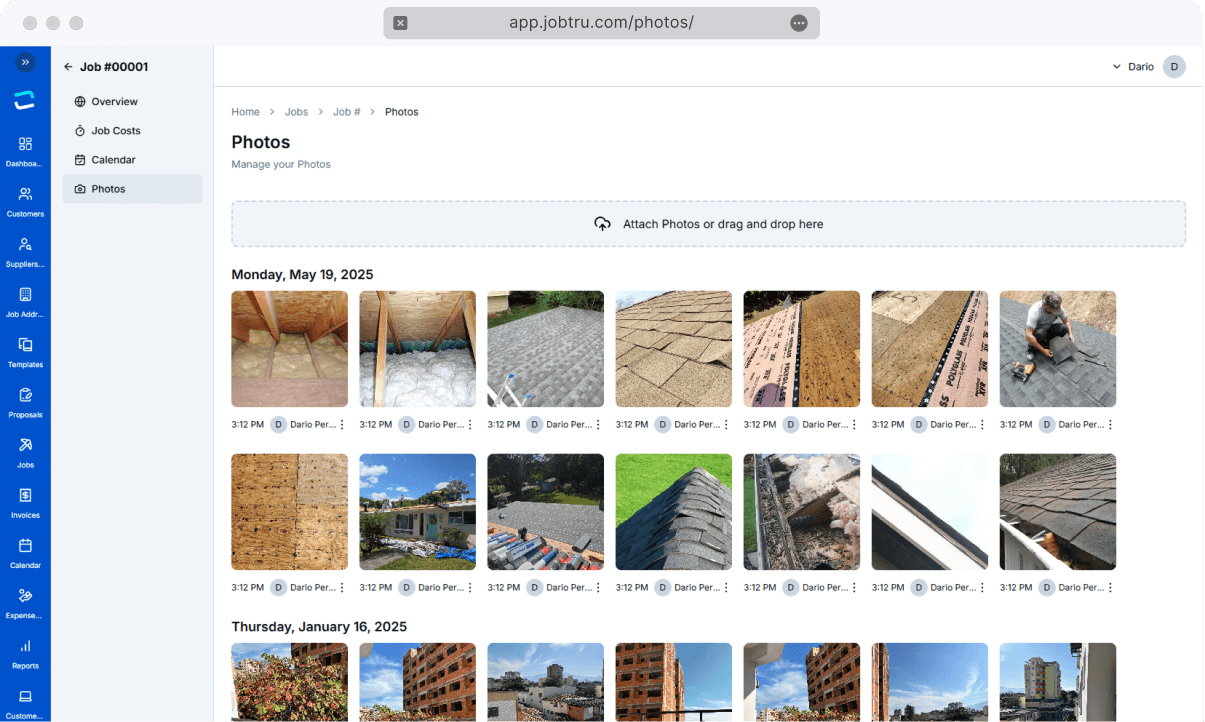Image resolution: width=1205 pixels, height=722 pixels.
Task: Open the attic insulation photo, first thumbnail
Action: tap(289, 349)
